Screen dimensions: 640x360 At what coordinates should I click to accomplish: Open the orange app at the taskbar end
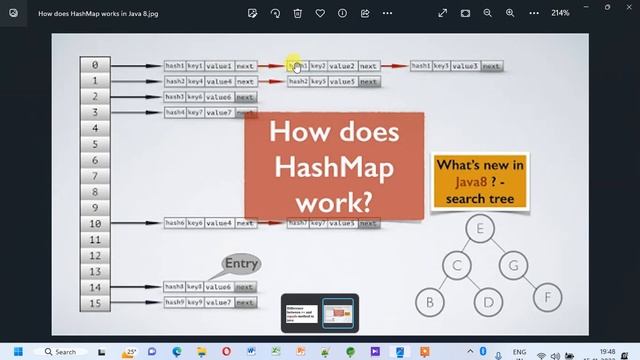coord(424,351)
